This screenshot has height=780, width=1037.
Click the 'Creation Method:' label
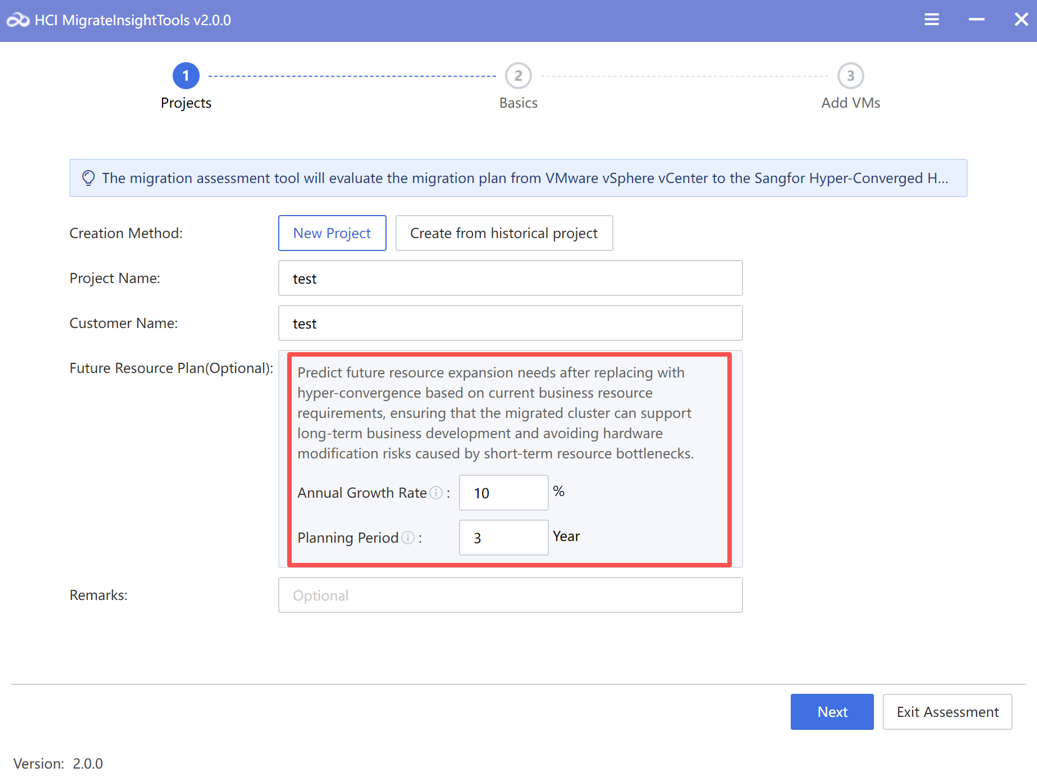coord(126,233)
